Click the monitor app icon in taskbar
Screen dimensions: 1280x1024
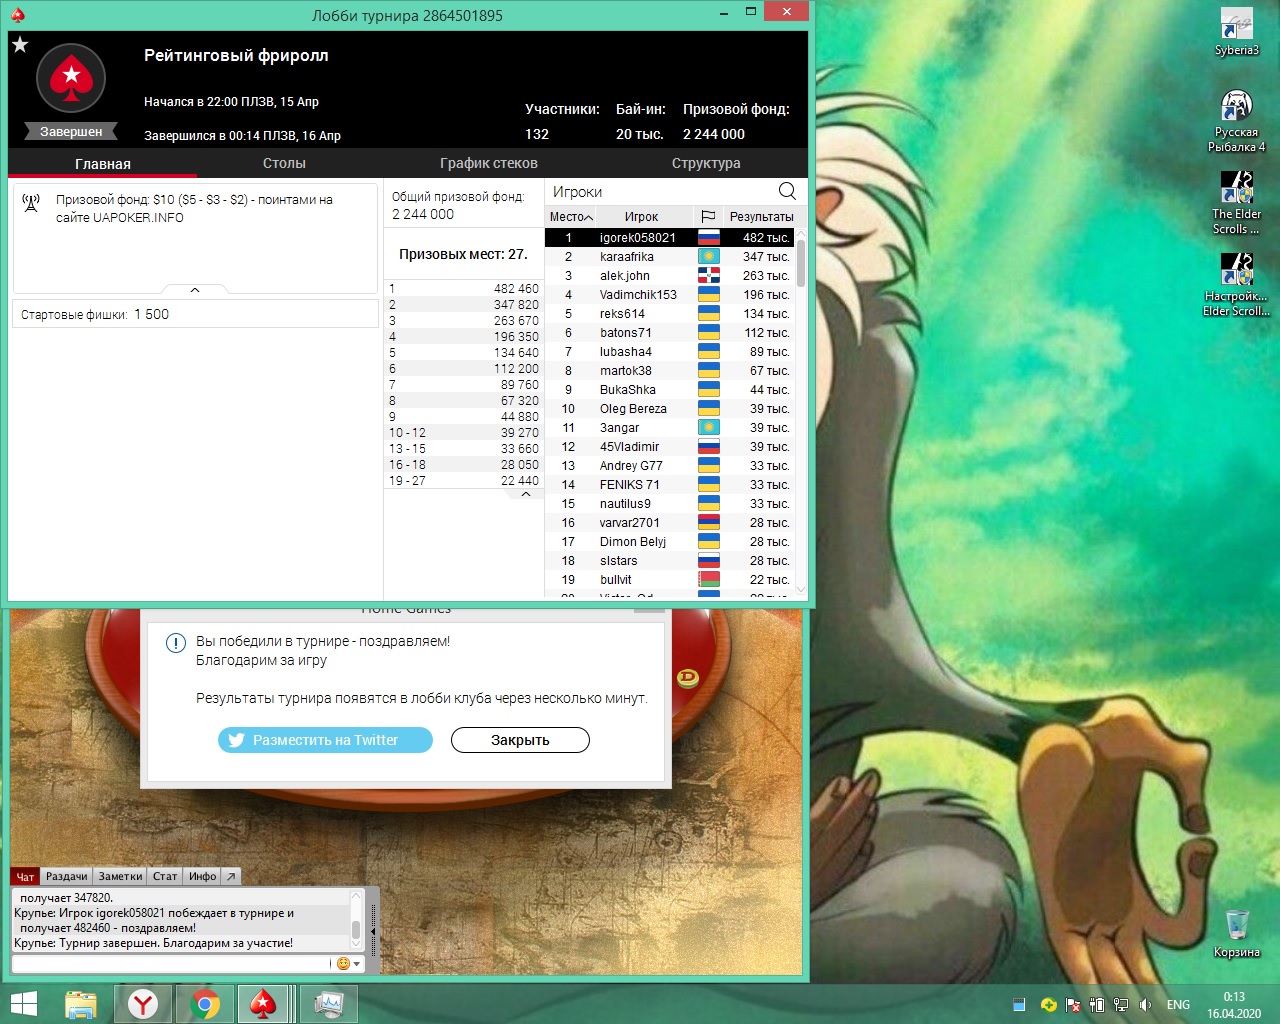pyautogui.click(x=329, y=1004)
